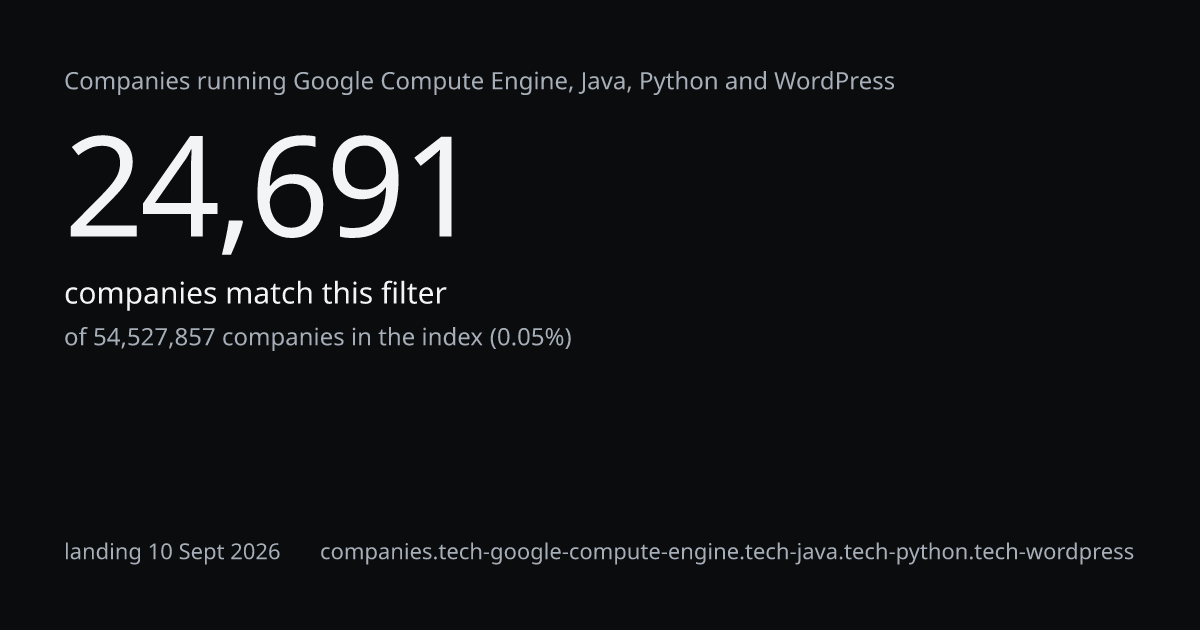Click the "10 Sept 2026" date
This screenshot has height=630, width=1200.
click(214, 552)
